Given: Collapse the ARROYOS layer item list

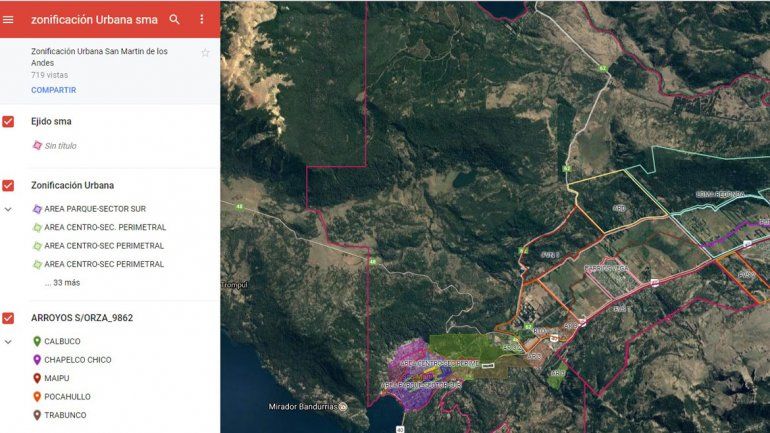Looking at the screenshot, I should pos(9,341).
